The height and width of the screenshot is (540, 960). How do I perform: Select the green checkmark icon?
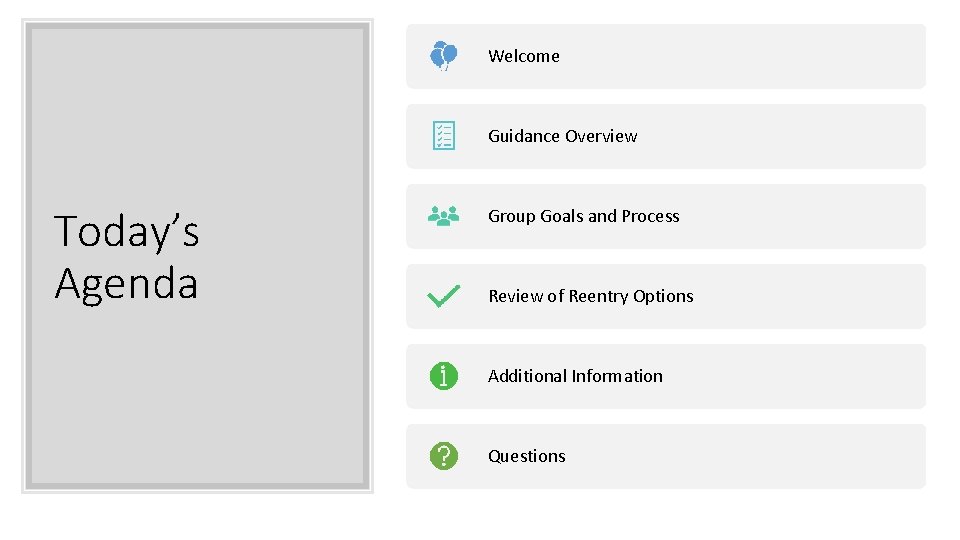pyautogui.click(x=443, y=296)
